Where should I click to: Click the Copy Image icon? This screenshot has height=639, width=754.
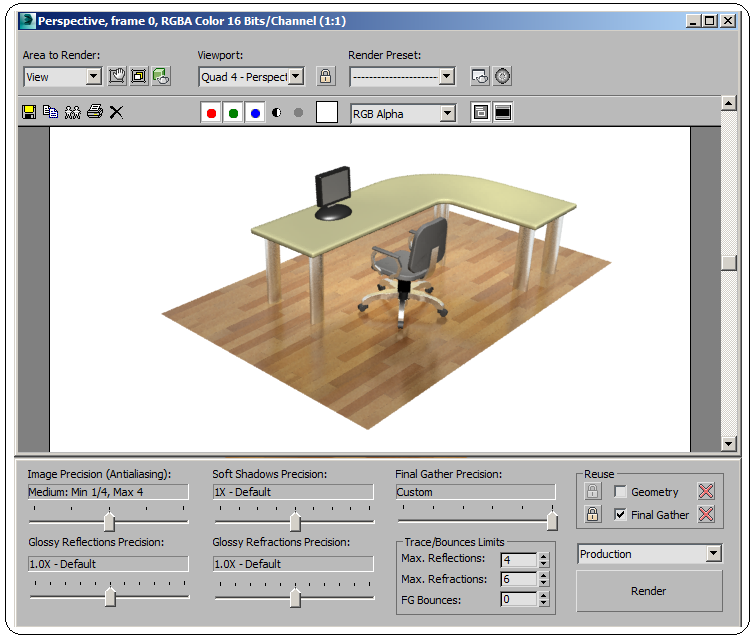click(50, 112)
